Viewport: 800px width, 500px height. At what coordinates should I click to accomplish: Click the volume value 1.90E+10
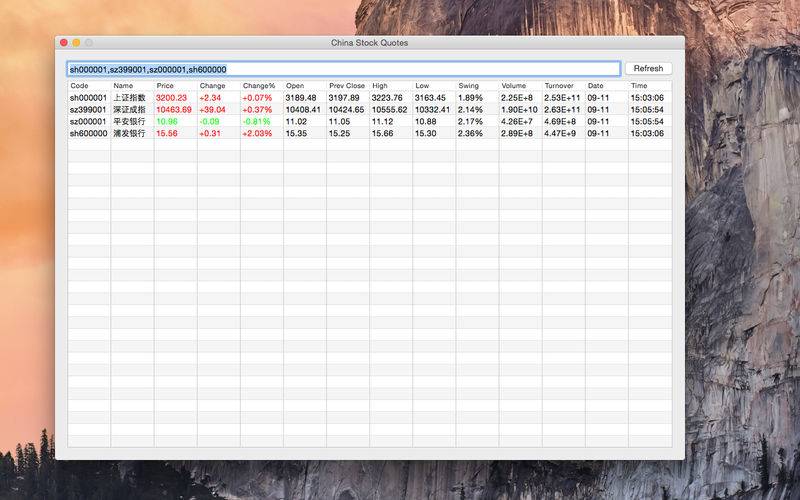click(x=519, y=110)
